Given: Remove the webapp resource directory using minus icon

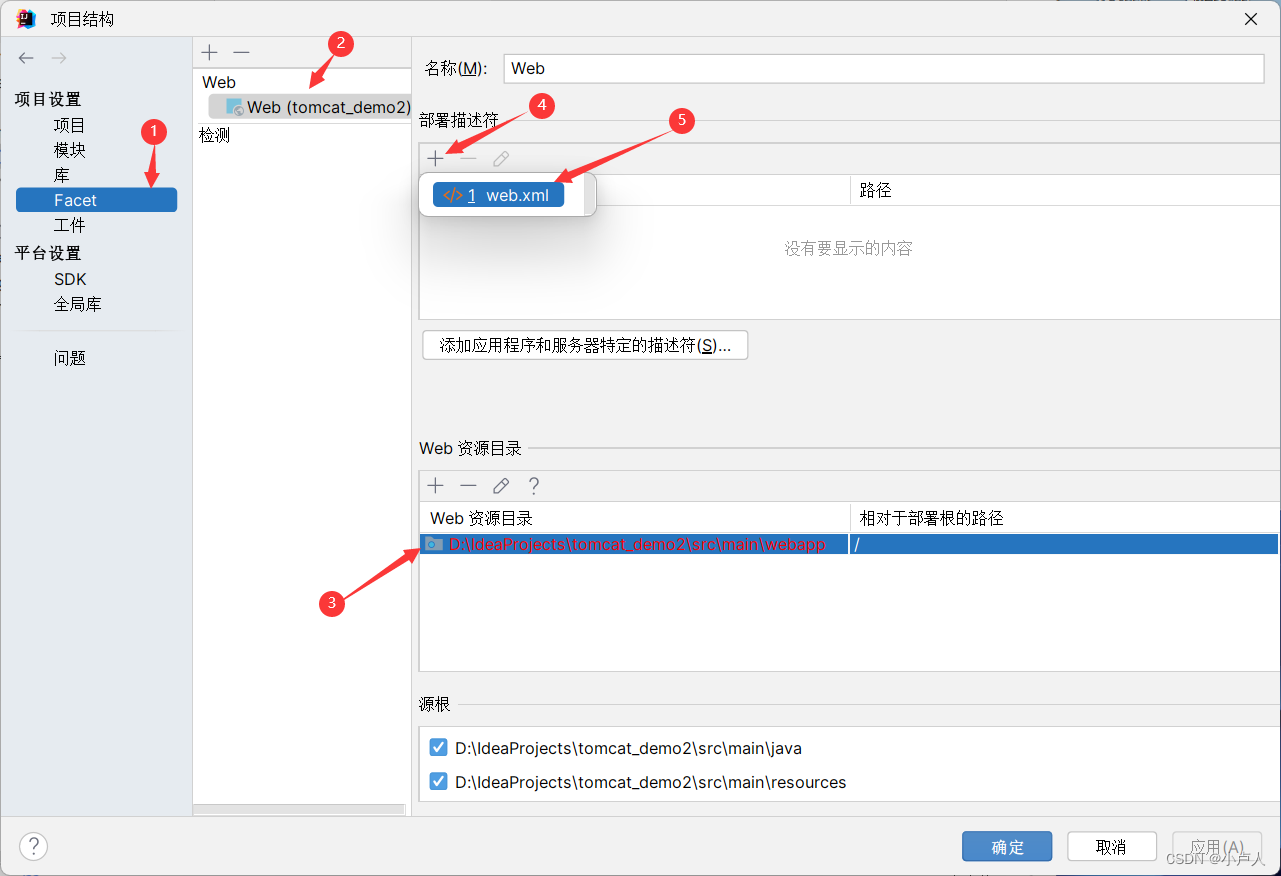Looking at the screenshot, I should (x=467, y=485).
